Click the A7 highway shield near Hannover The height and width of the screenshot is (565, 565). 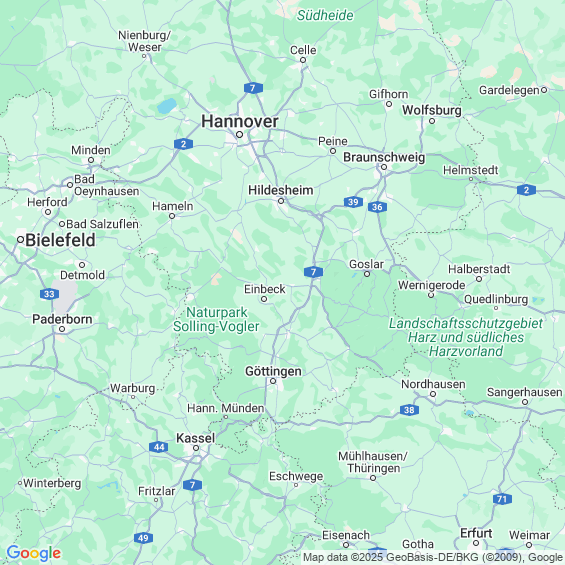tap(253, 88)
